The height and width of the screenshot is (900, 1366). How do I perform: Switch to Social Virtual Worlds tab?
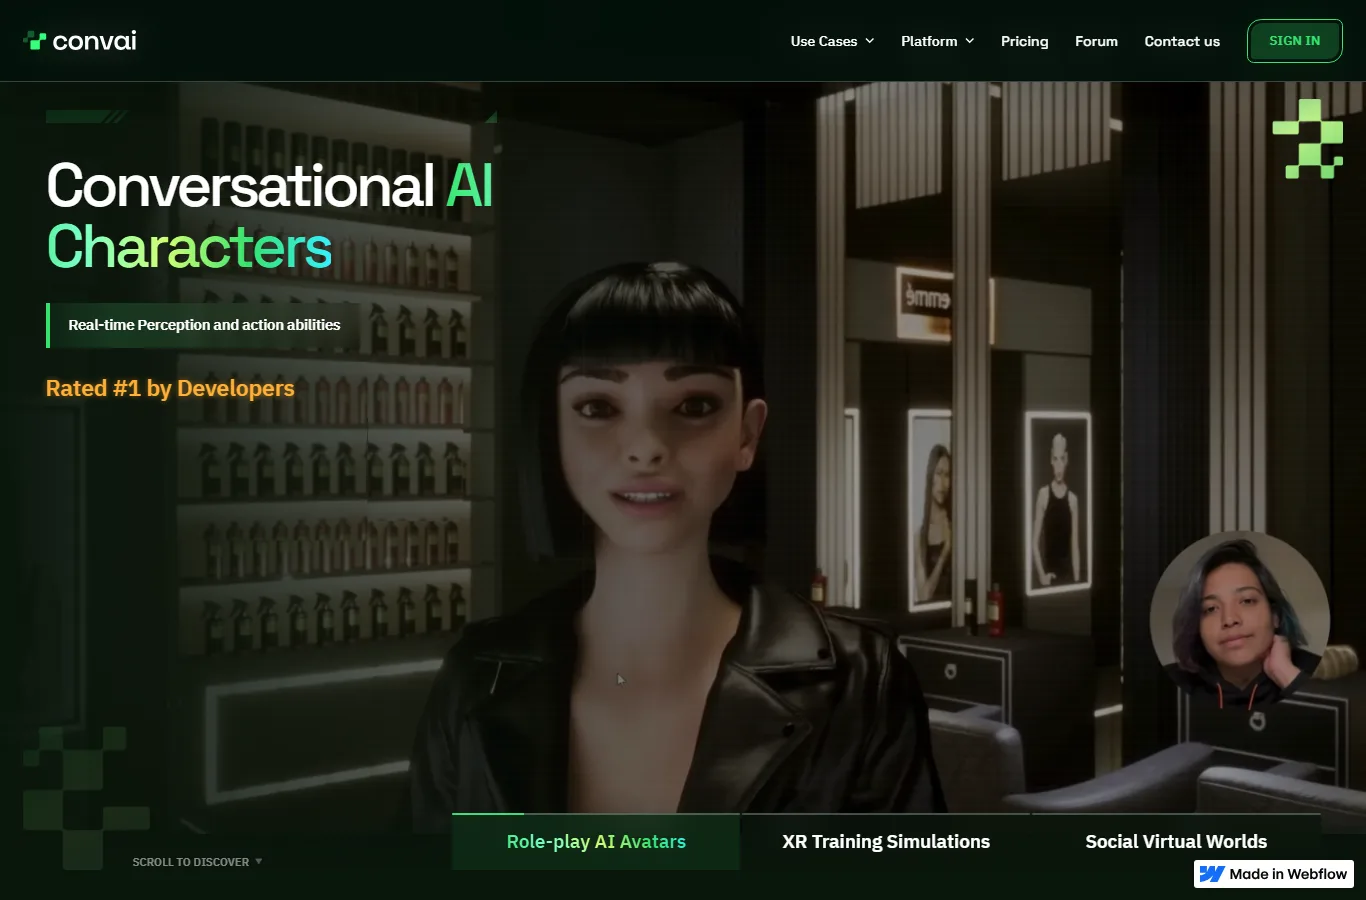pyautogui.click(x=1176, y=841)
